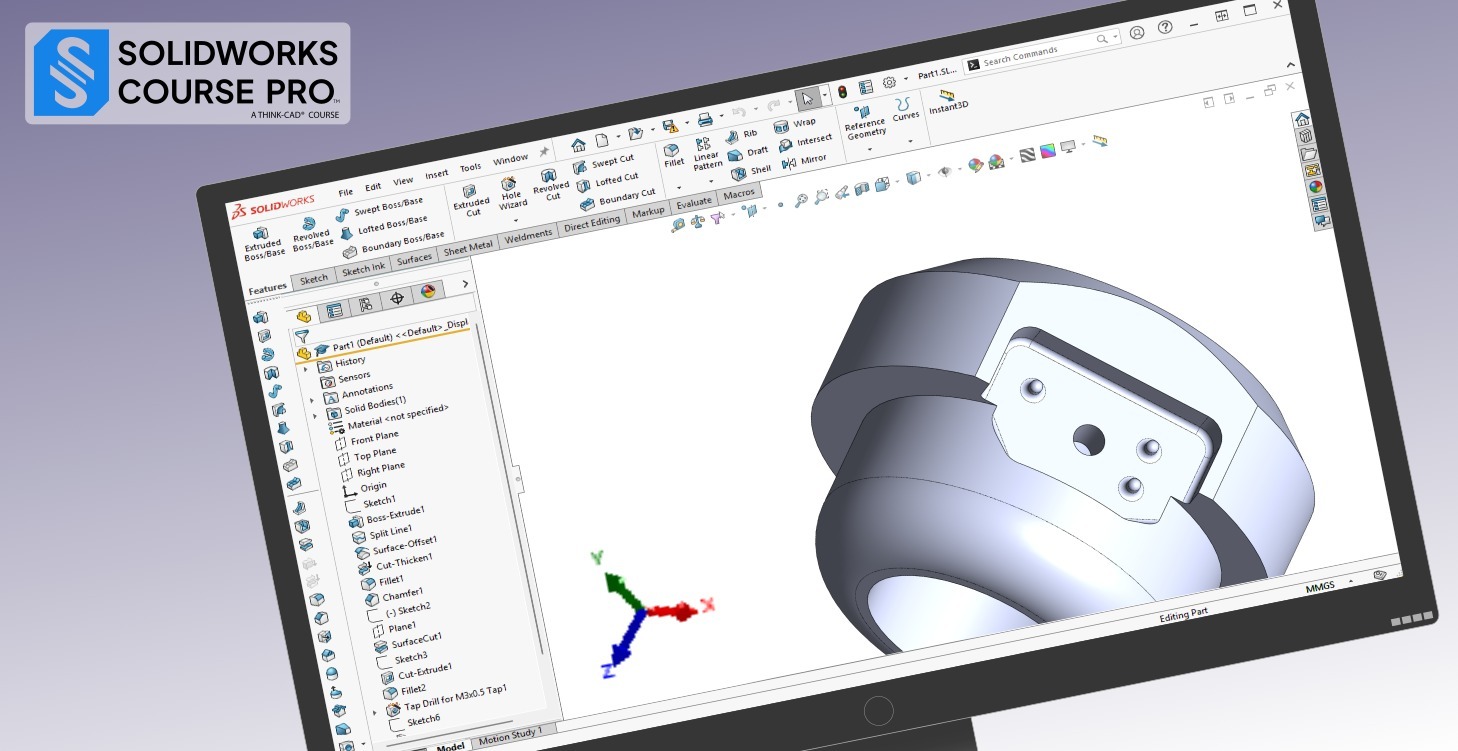Choose the Intersect feature
The height and width of the screenshot is (751, 1458).
[806, 142]
